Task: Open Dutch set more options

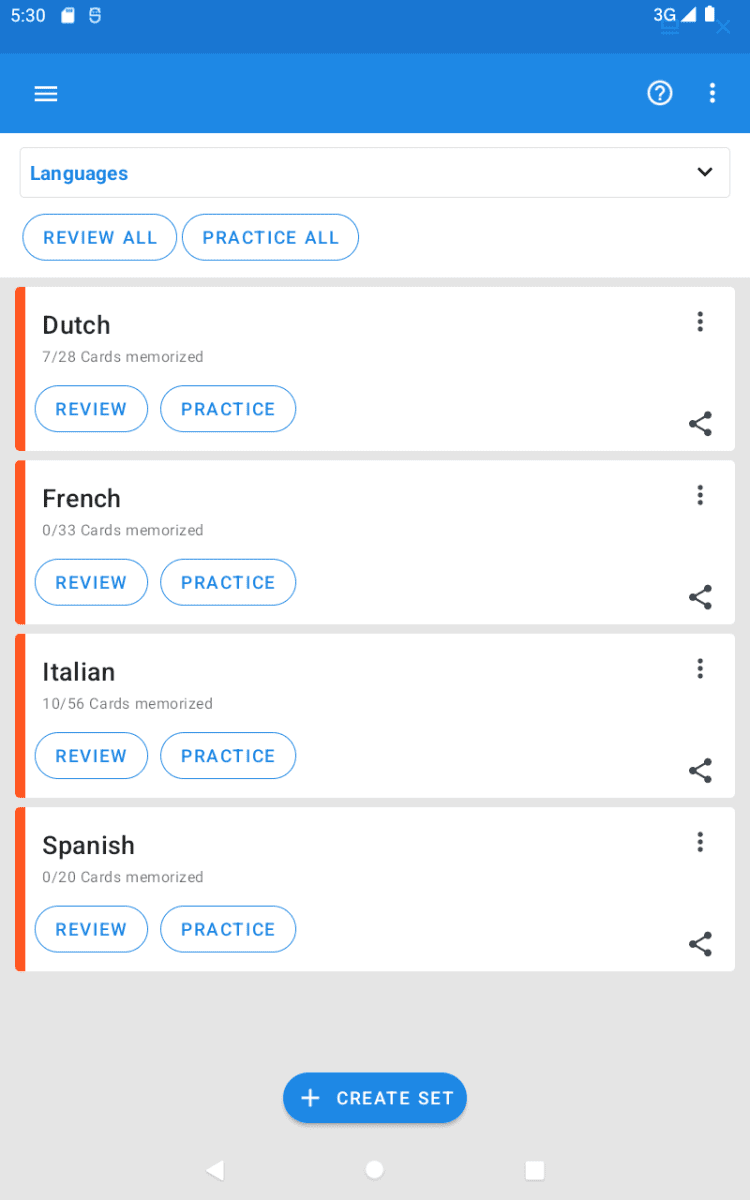Action: tap(700, 322)
